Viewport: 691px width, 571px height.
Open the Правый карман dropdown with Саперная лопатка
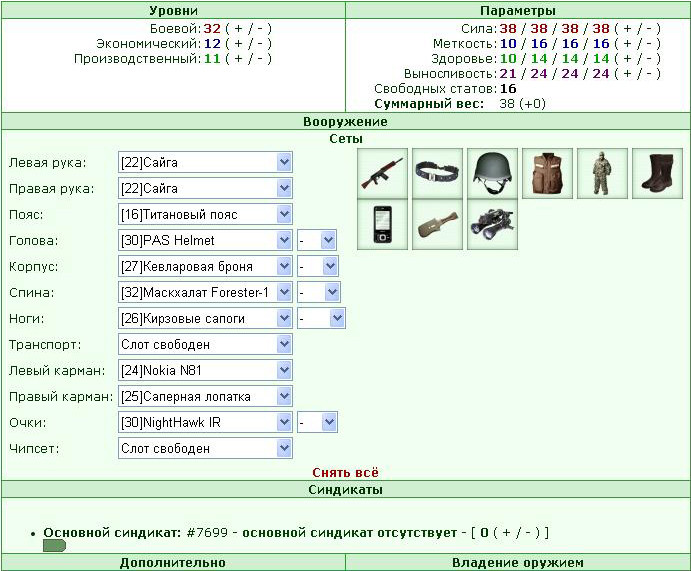(x=205, y=397)
